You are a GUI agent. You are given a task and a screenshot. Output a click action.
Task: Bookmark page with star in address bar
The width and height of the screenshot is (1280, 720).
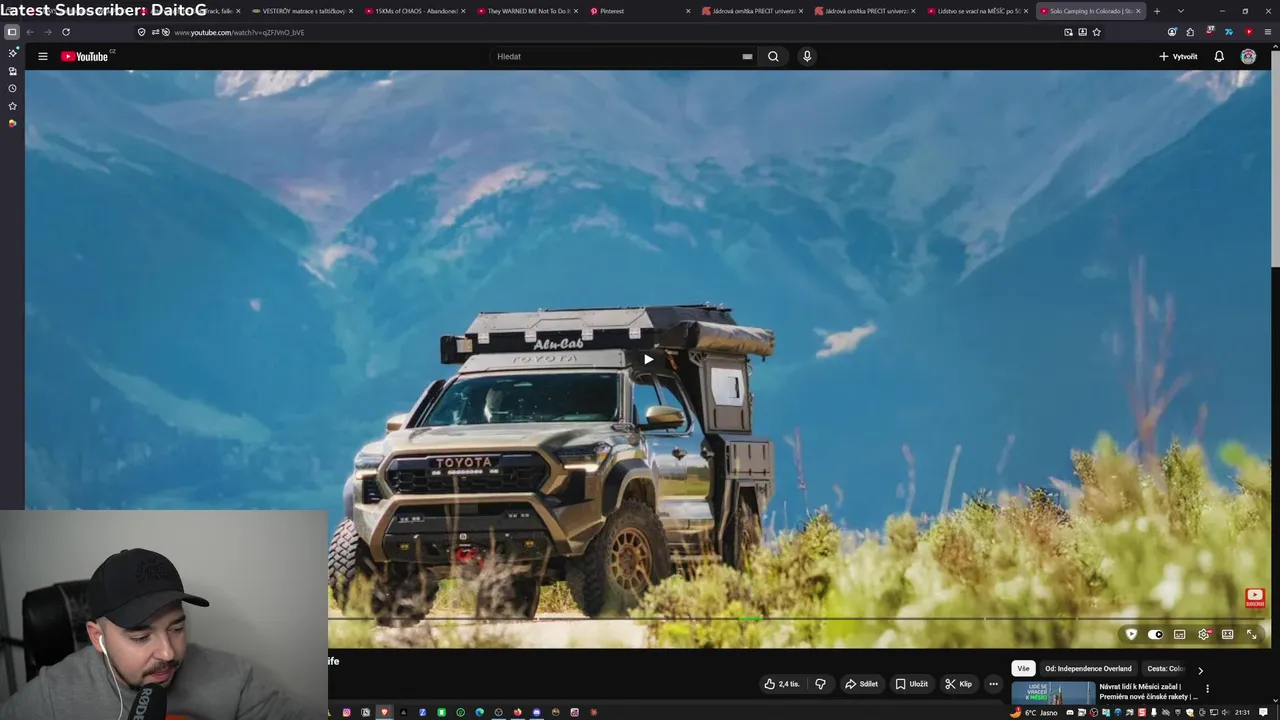(1096, 32)
